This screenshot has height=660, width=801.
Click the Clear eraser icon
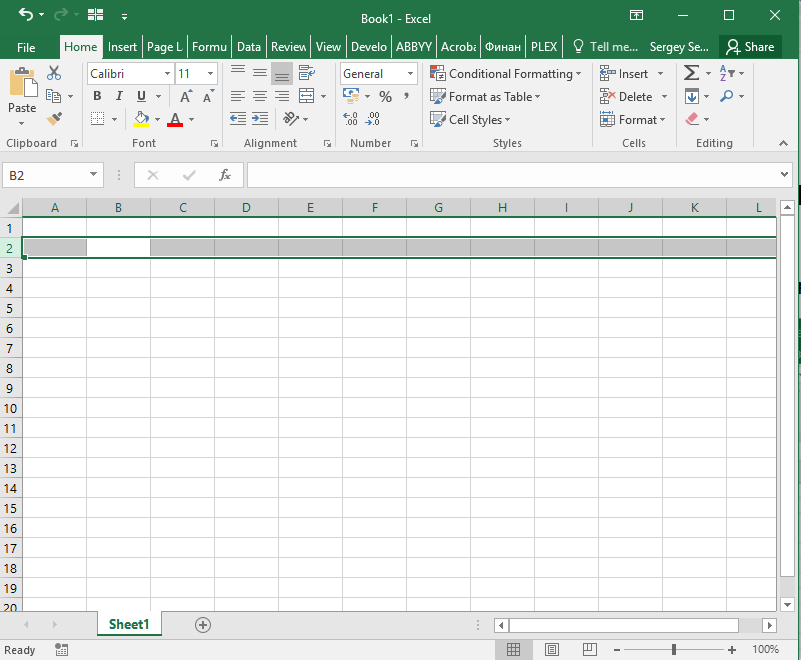[692, 119]
